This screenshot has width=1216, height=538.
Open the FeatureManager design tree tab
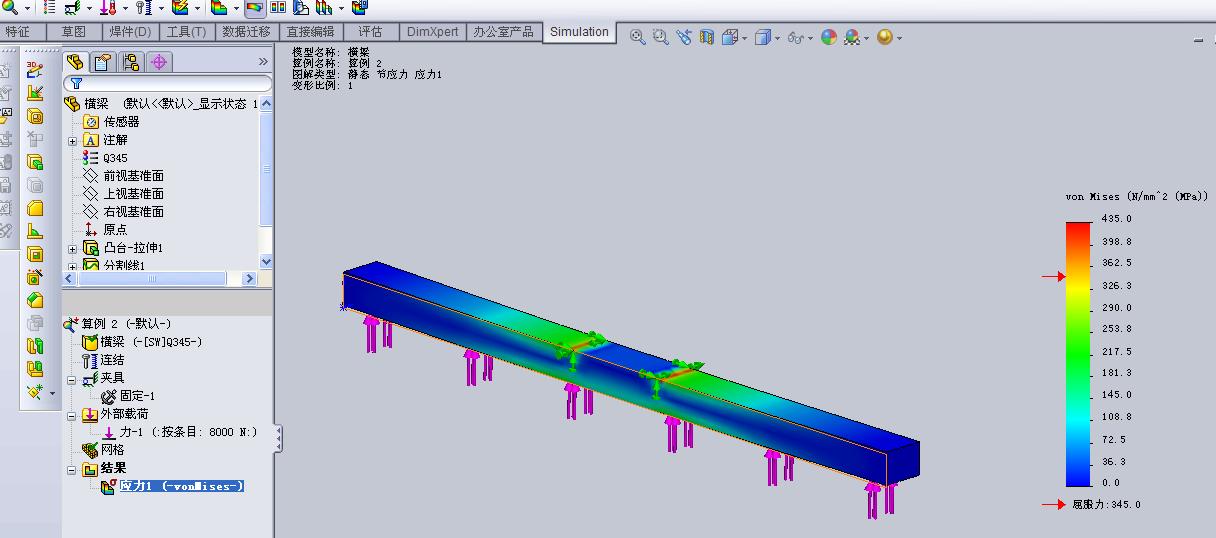[x=75, y=62]
